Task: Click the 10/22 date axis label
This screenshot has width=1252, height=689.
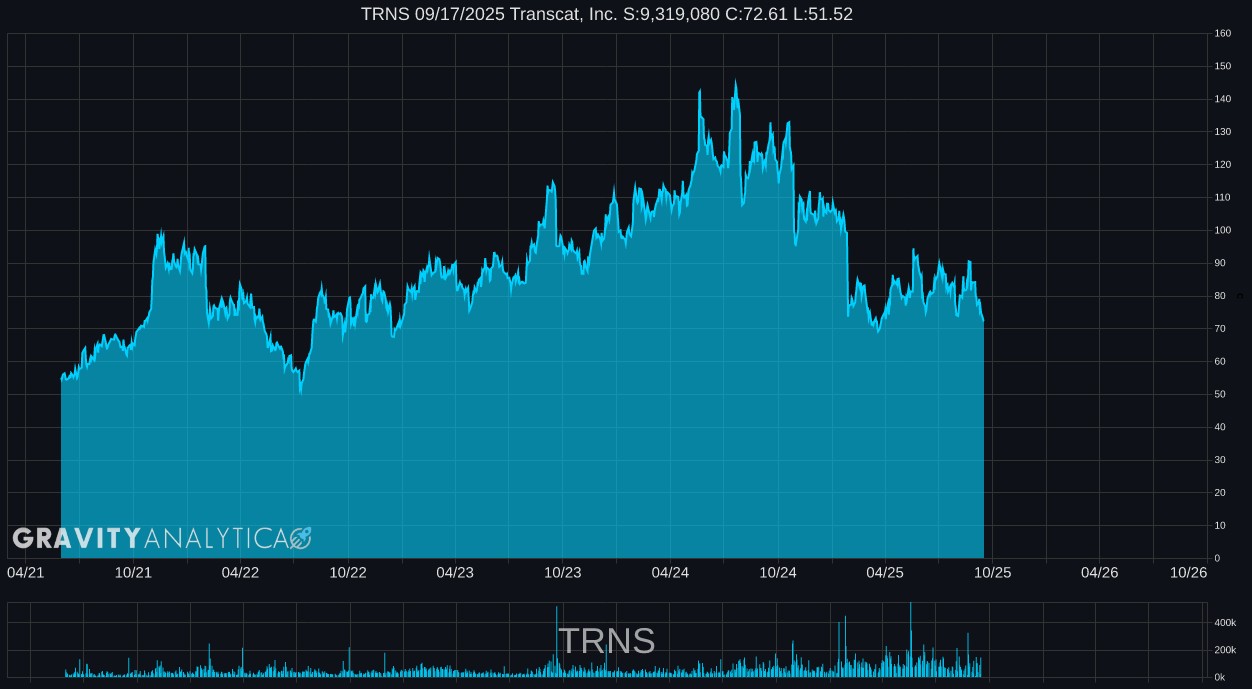Action: 348,572
